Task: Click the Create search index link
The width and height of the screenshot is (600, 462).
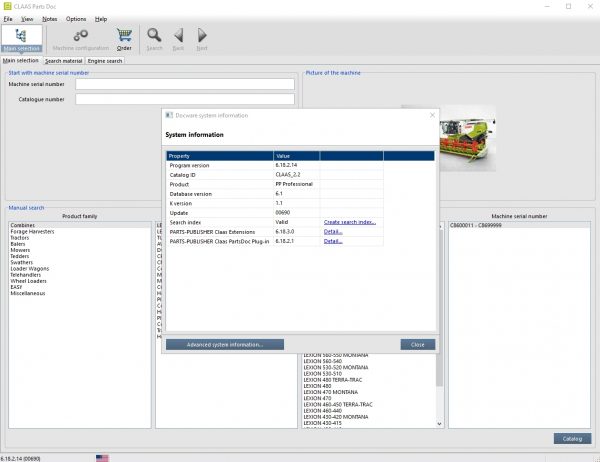Action: coord(349,221)
